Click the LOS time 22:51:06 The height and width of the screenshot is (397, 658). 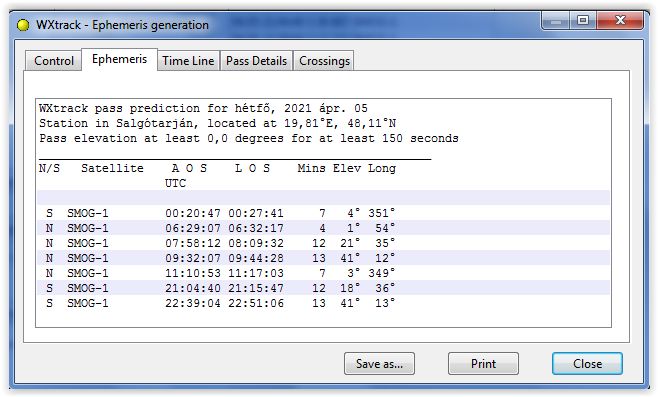(256, 303)
